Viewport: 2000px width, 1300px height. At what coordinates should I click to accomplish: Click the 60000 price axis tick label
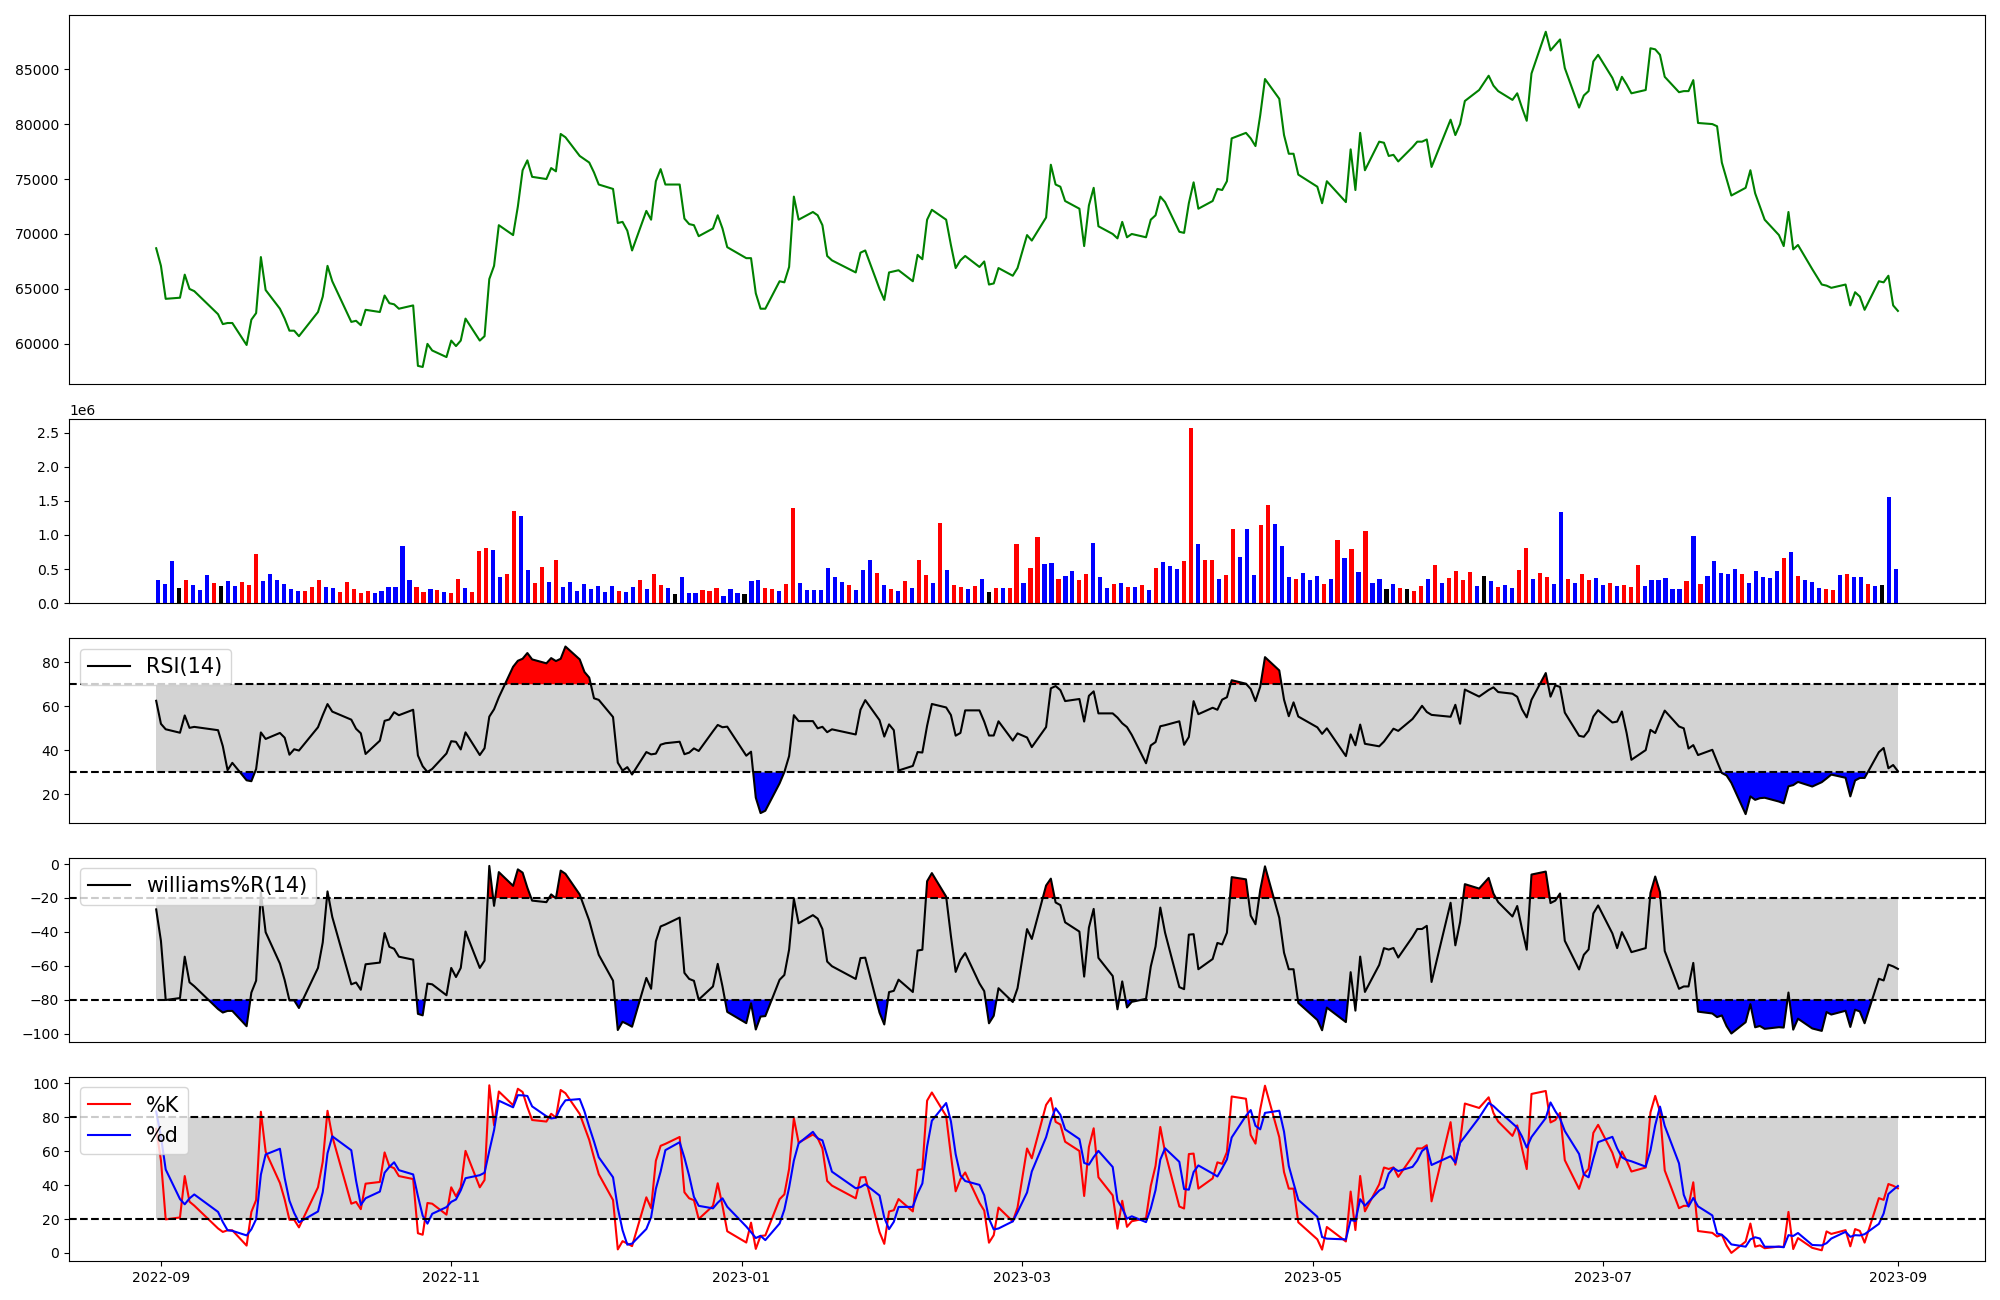[37, 344]
